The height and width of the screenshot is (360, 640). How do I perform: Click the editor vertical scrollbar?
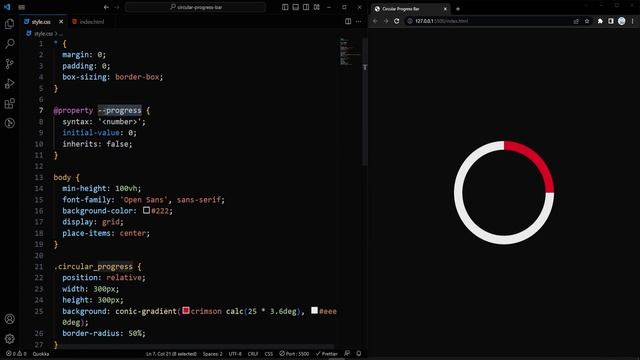point(364,102)
